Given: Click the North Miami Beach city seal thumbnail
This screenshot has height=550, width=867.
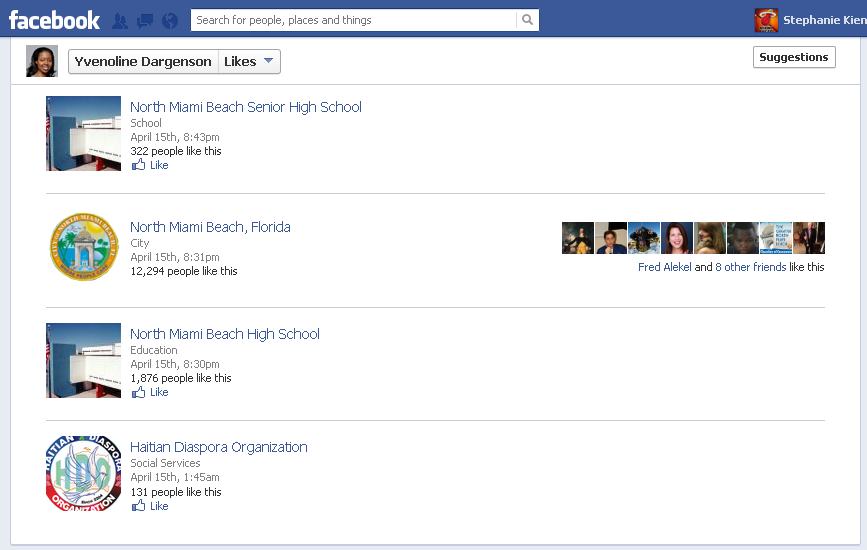Looking at the screenshot, I should point(83,247).
